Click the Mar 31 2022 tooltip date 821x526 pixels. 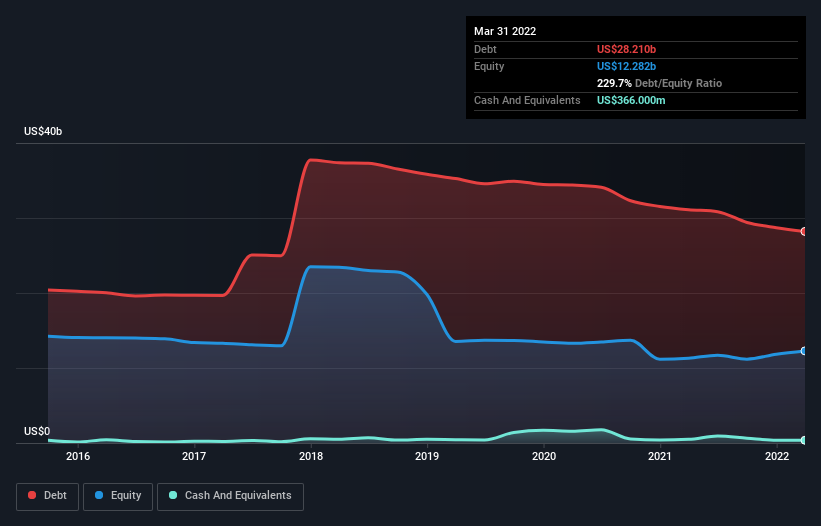(505, 31)
